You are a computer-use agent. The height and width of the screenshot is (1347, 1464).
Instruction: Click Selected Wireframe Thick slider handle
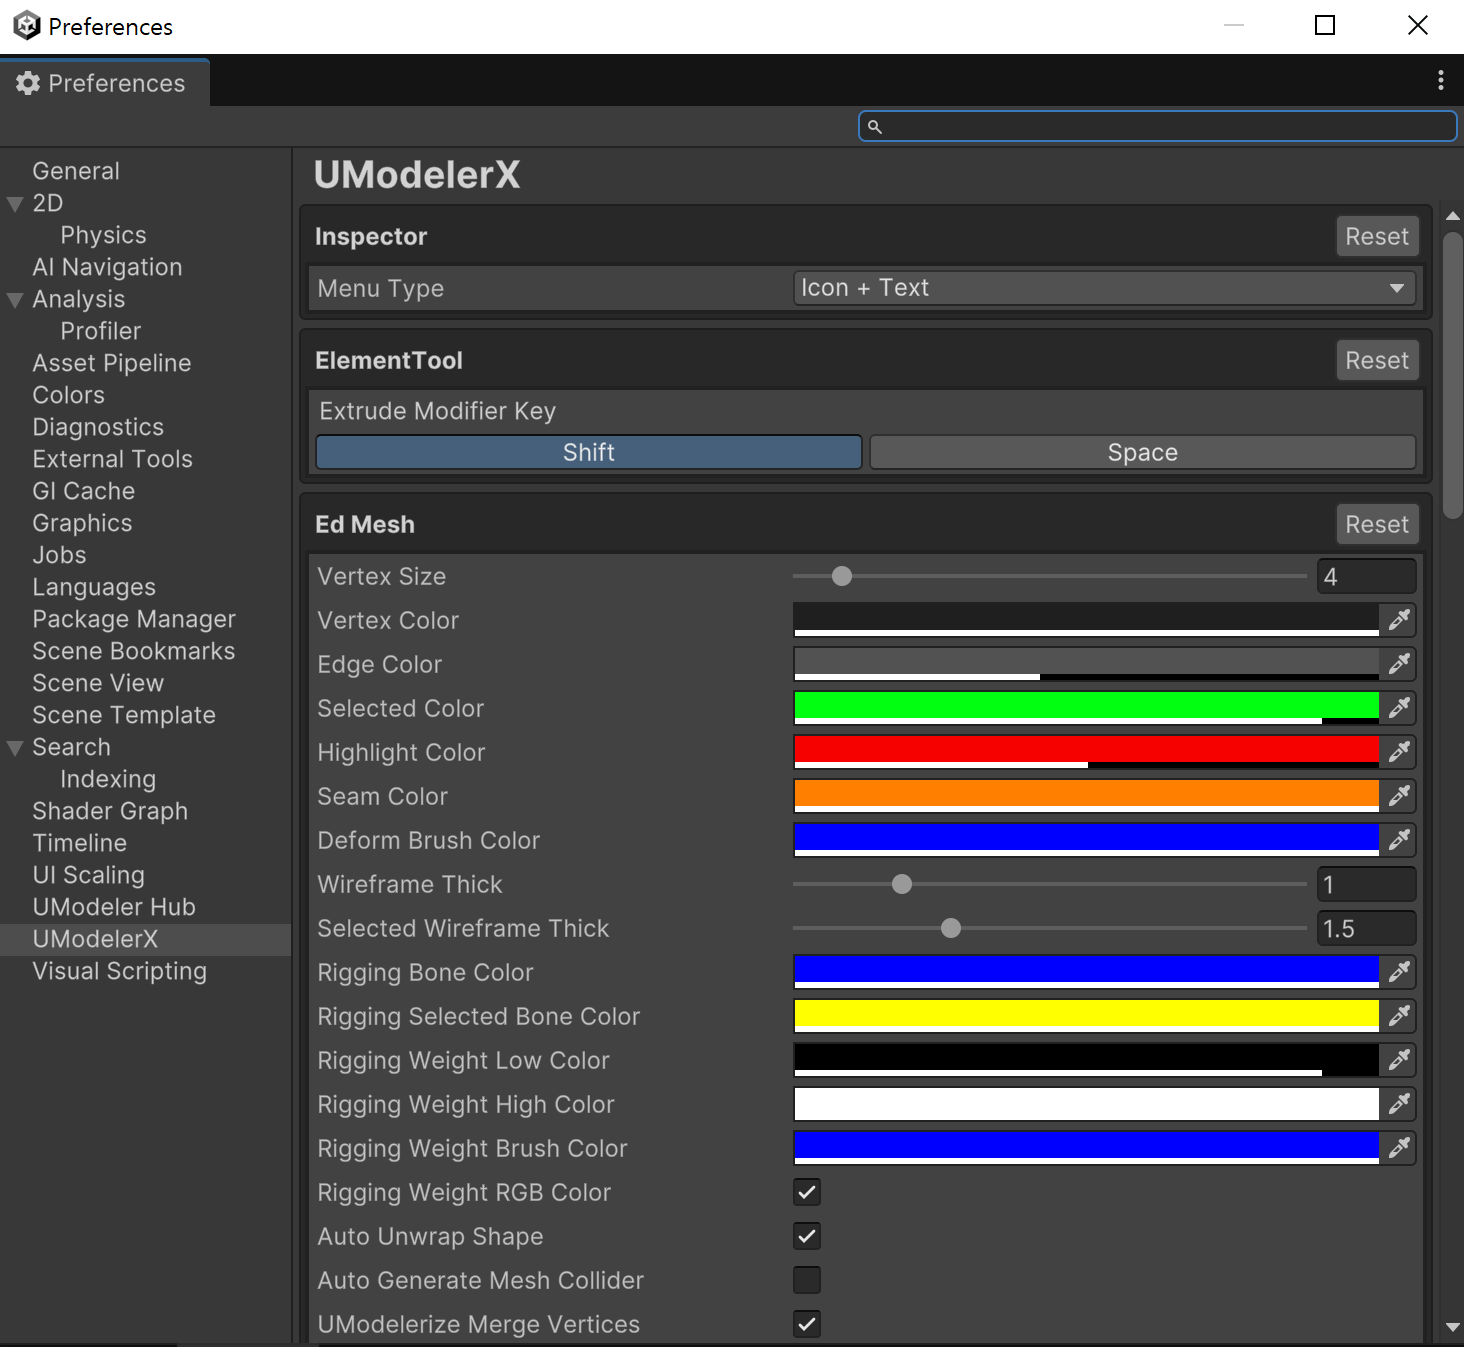click(x=951, y=928)
